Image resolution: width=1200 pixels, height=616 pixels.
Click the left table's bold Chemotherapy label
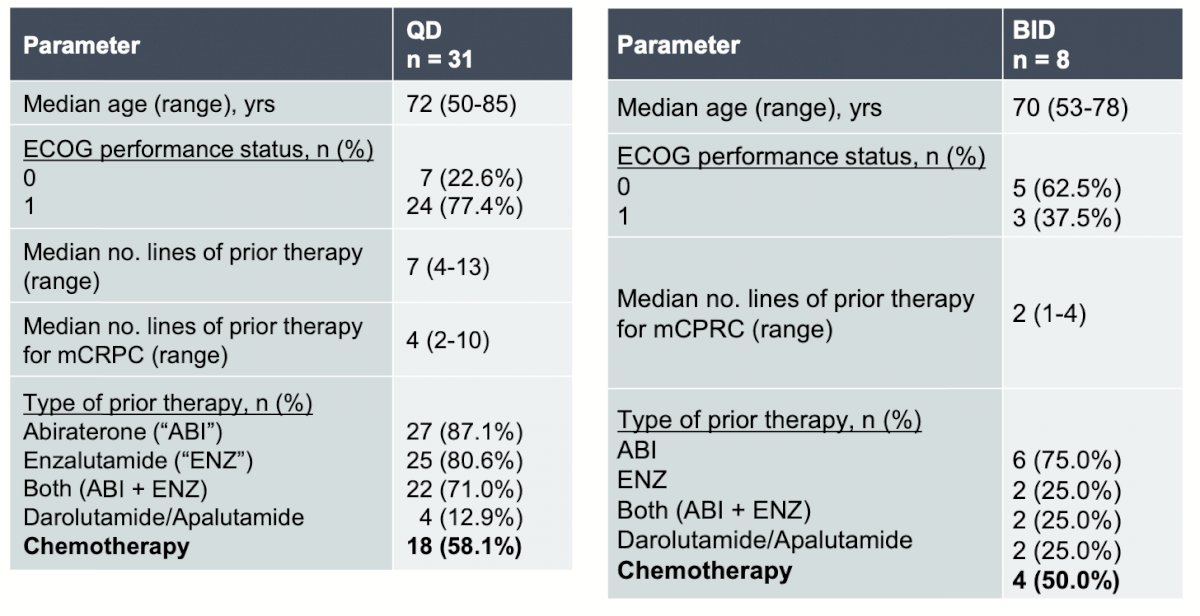(x=105, y=547)
